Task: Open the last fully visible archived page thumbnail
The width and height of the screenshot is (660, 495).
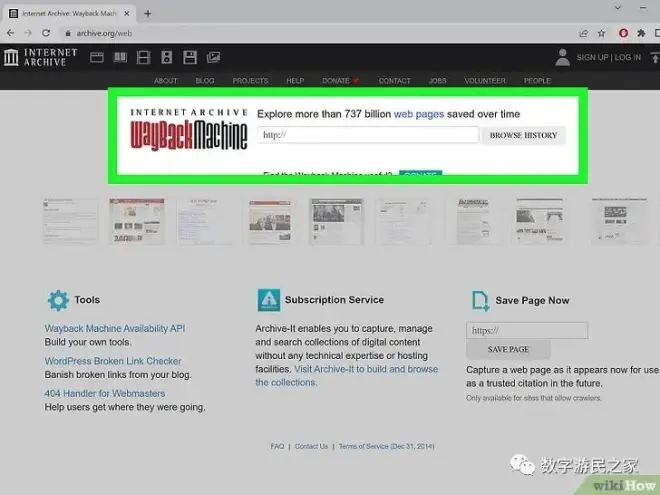Action: pyautogui.click(x=619, y=221)
